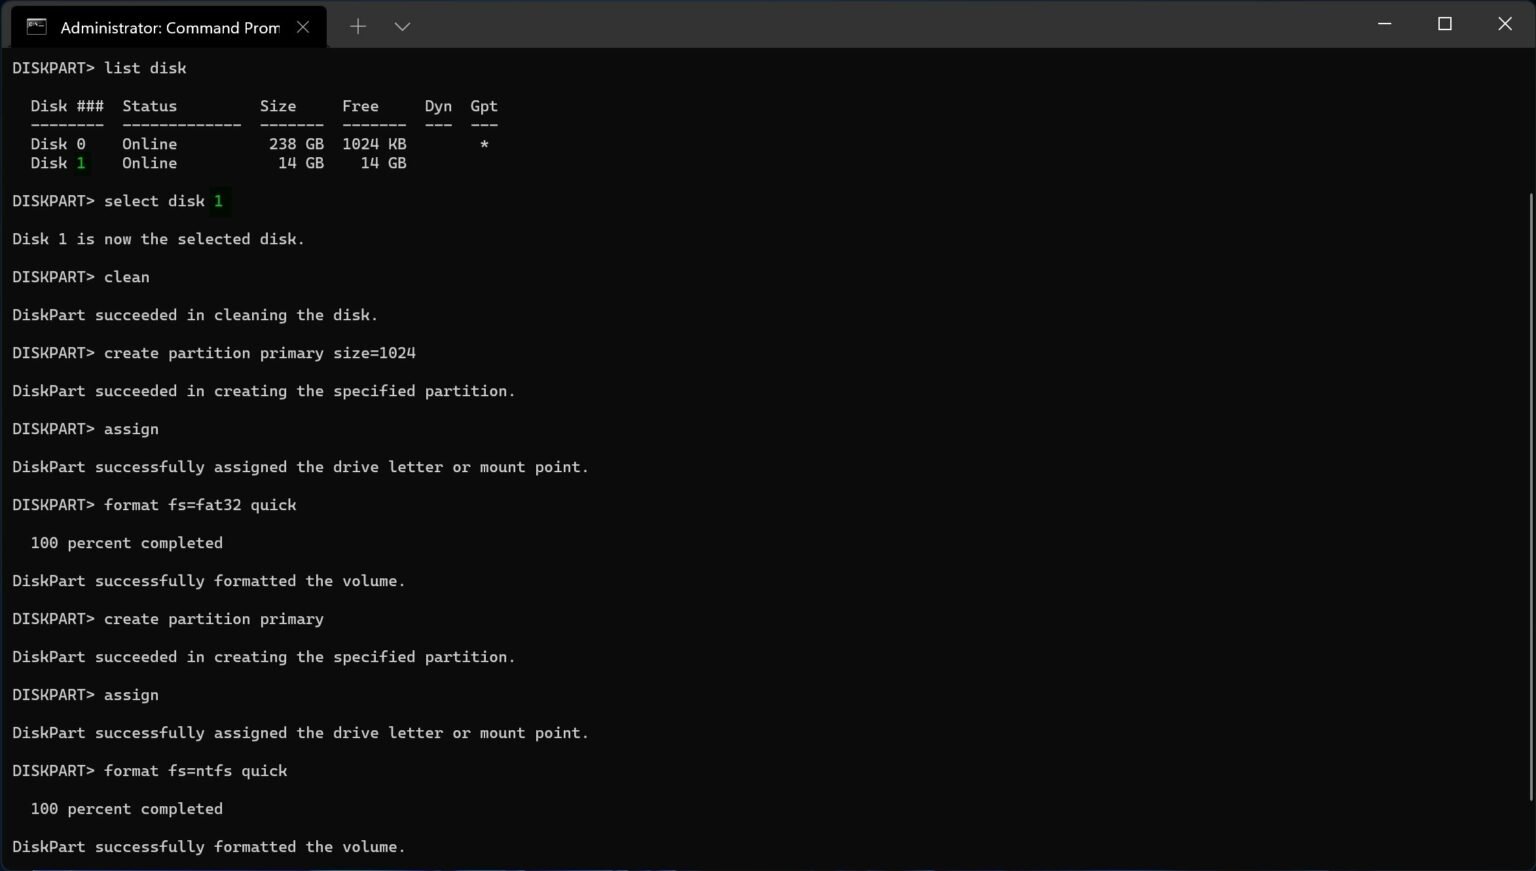This screenshot has width=1536, height=871.
Task: Click the asterisk in the Gpt column
Action: (484, 144)
